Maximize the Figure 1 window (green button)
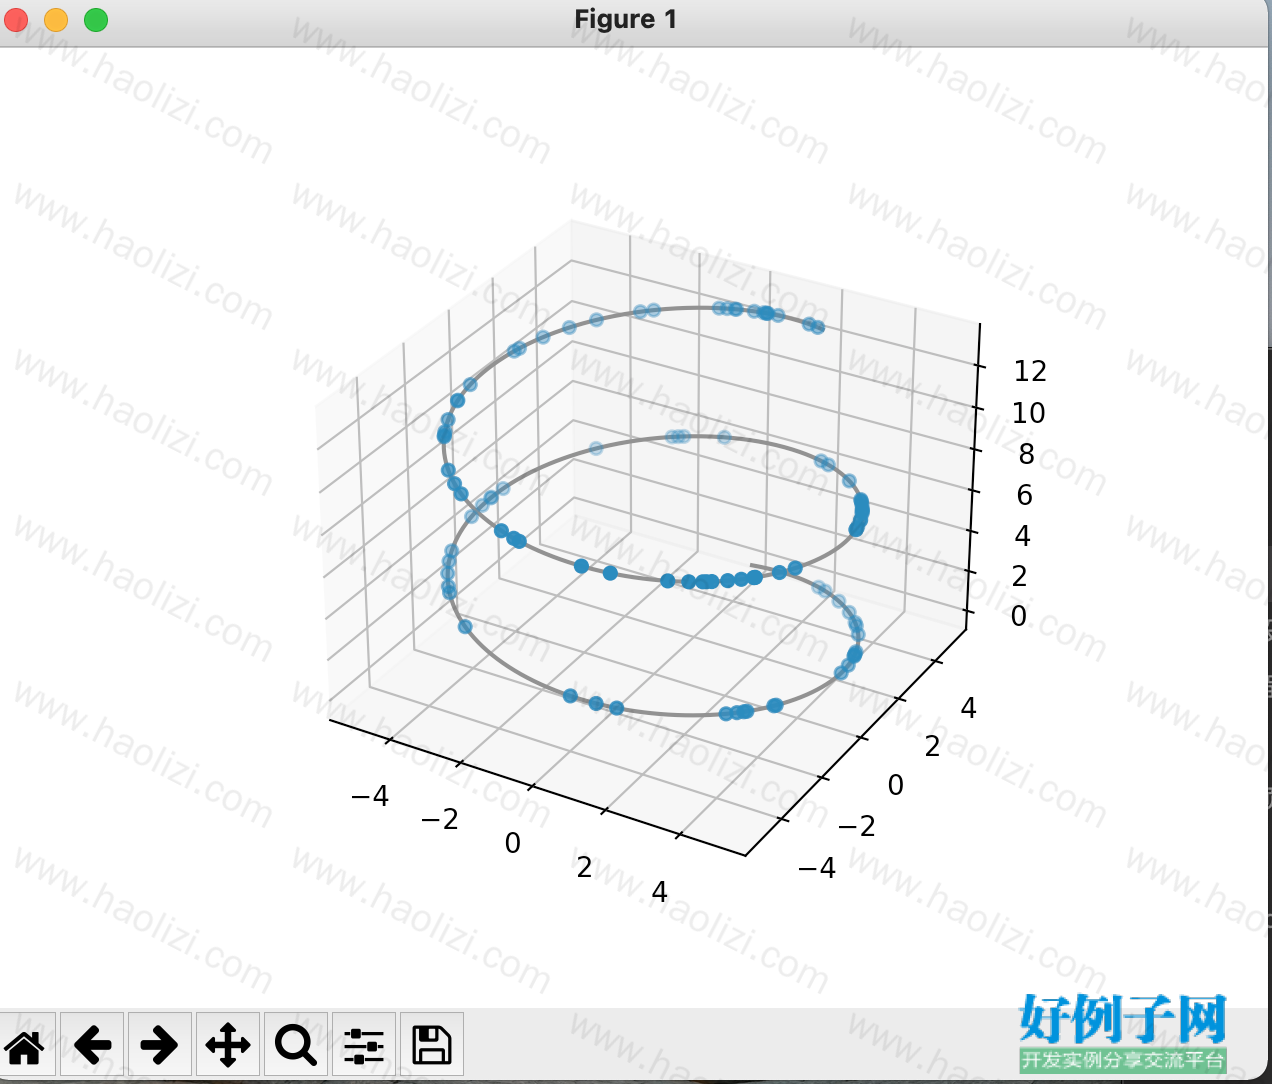The width and height of the screenshot is (1272, 1084). pyautogui.click(x=96, y=19)
